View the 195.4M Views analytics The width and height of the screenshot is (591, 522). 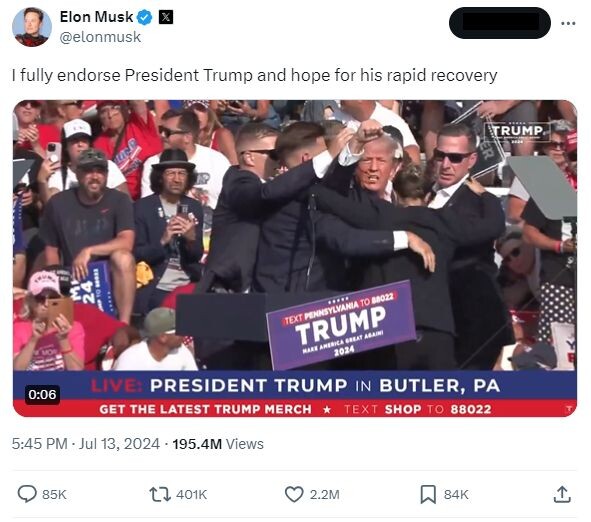click(218, 444)
